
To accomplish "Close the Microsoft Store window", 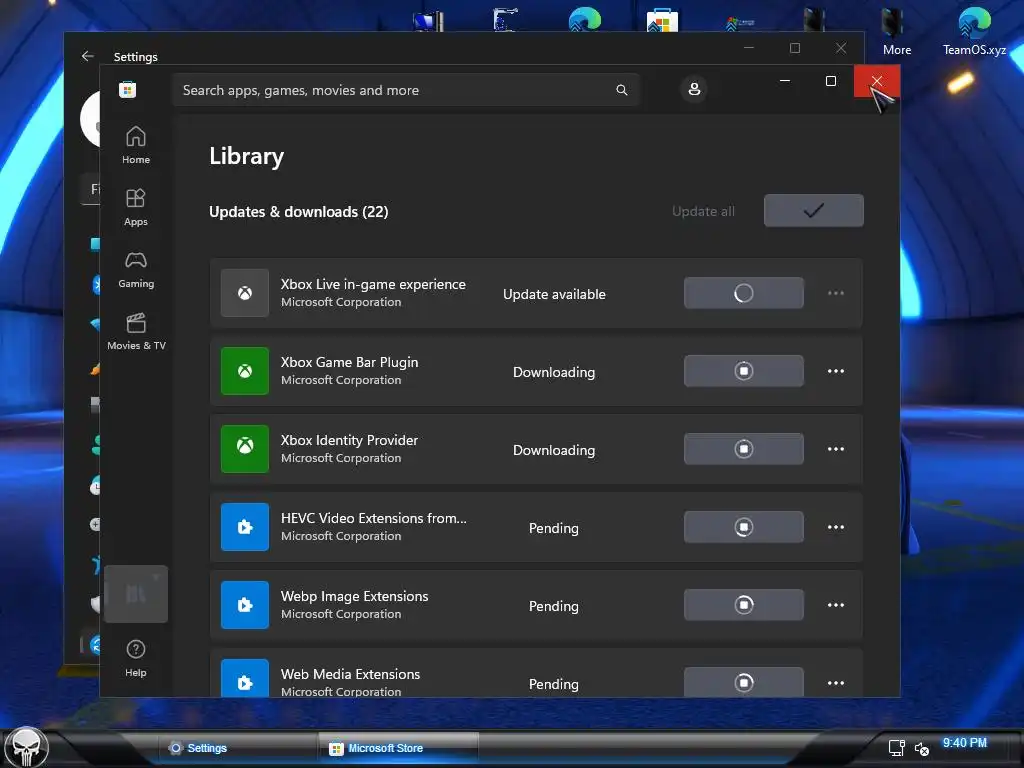I will [x=876, y=81].
